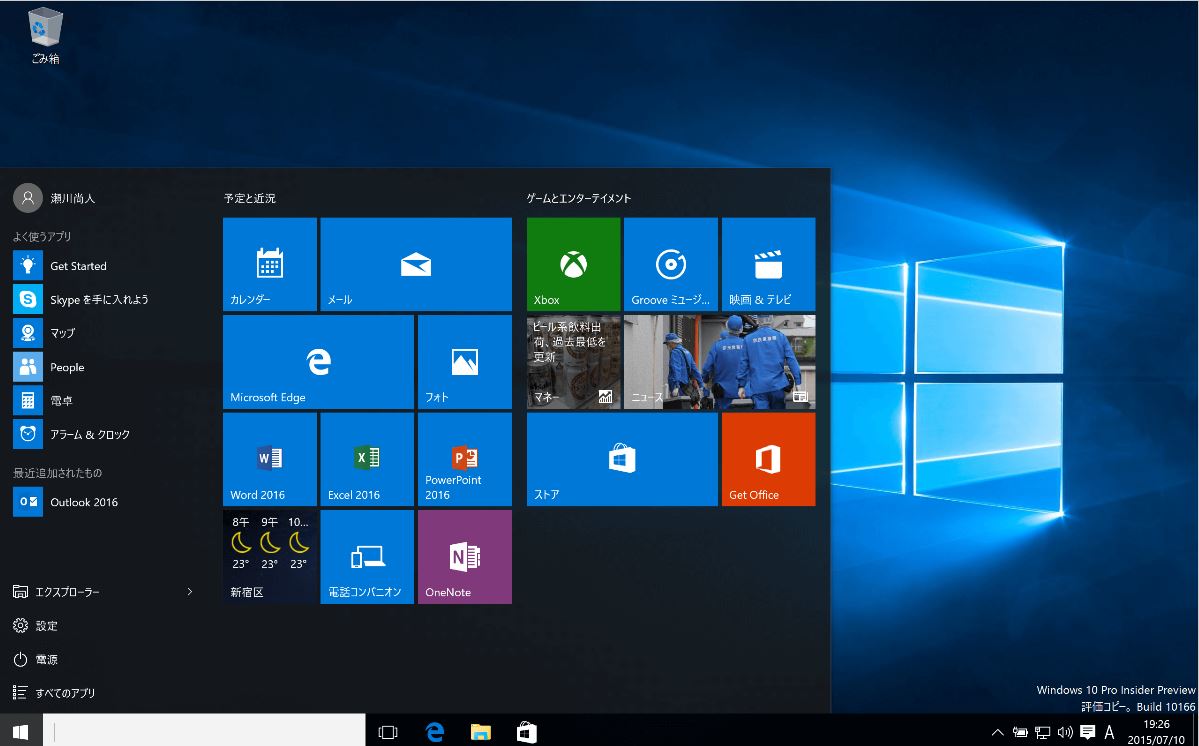Open the green Xbox tile
1199x746 pixels.
(x=574, y=264)
